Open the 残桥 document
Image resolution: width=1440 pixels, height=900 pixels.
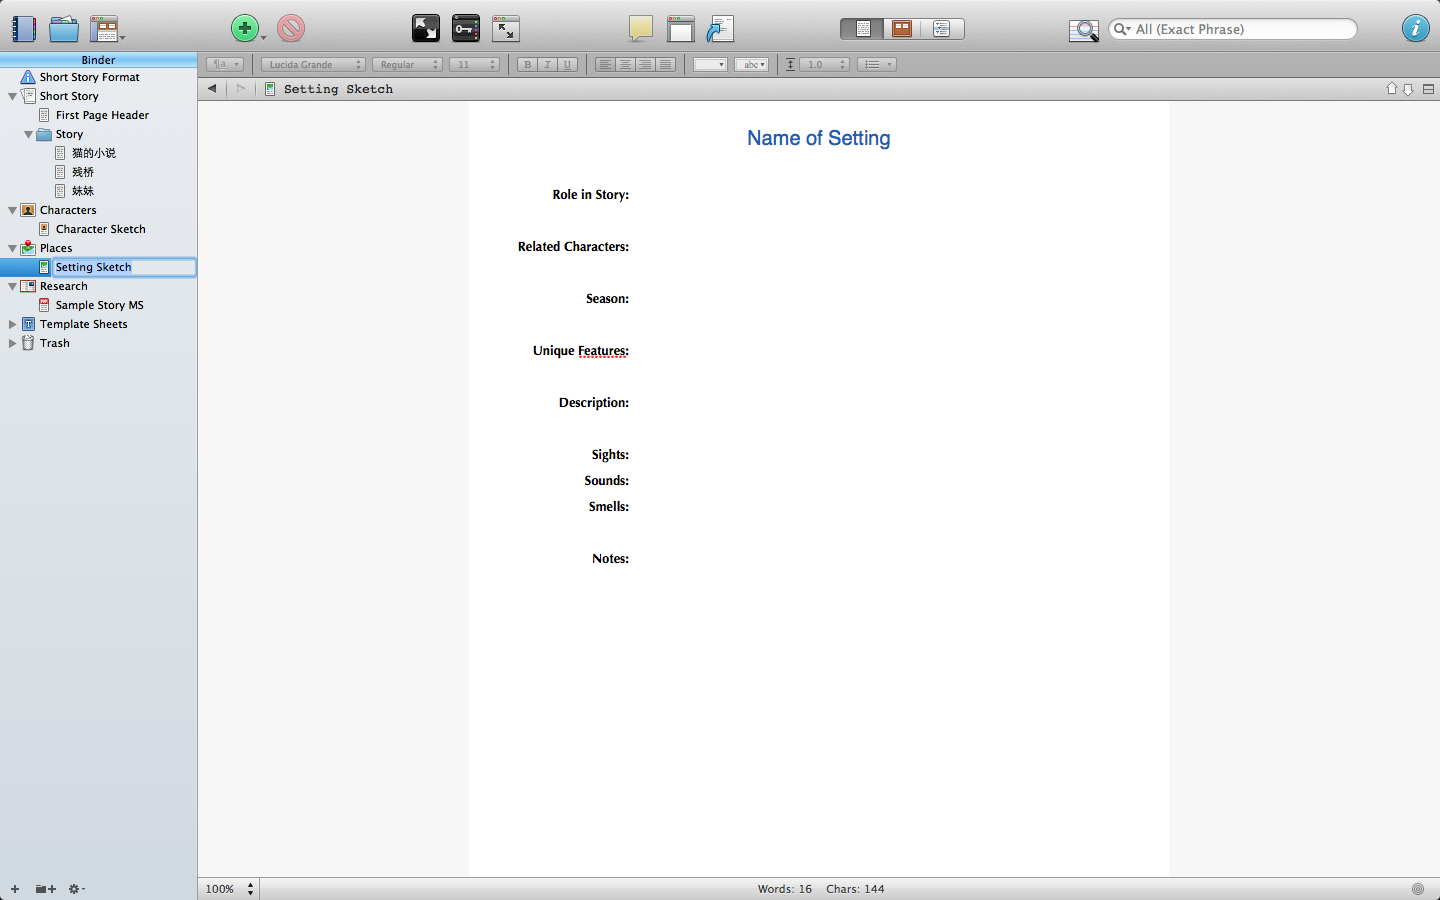coord(83,172)
